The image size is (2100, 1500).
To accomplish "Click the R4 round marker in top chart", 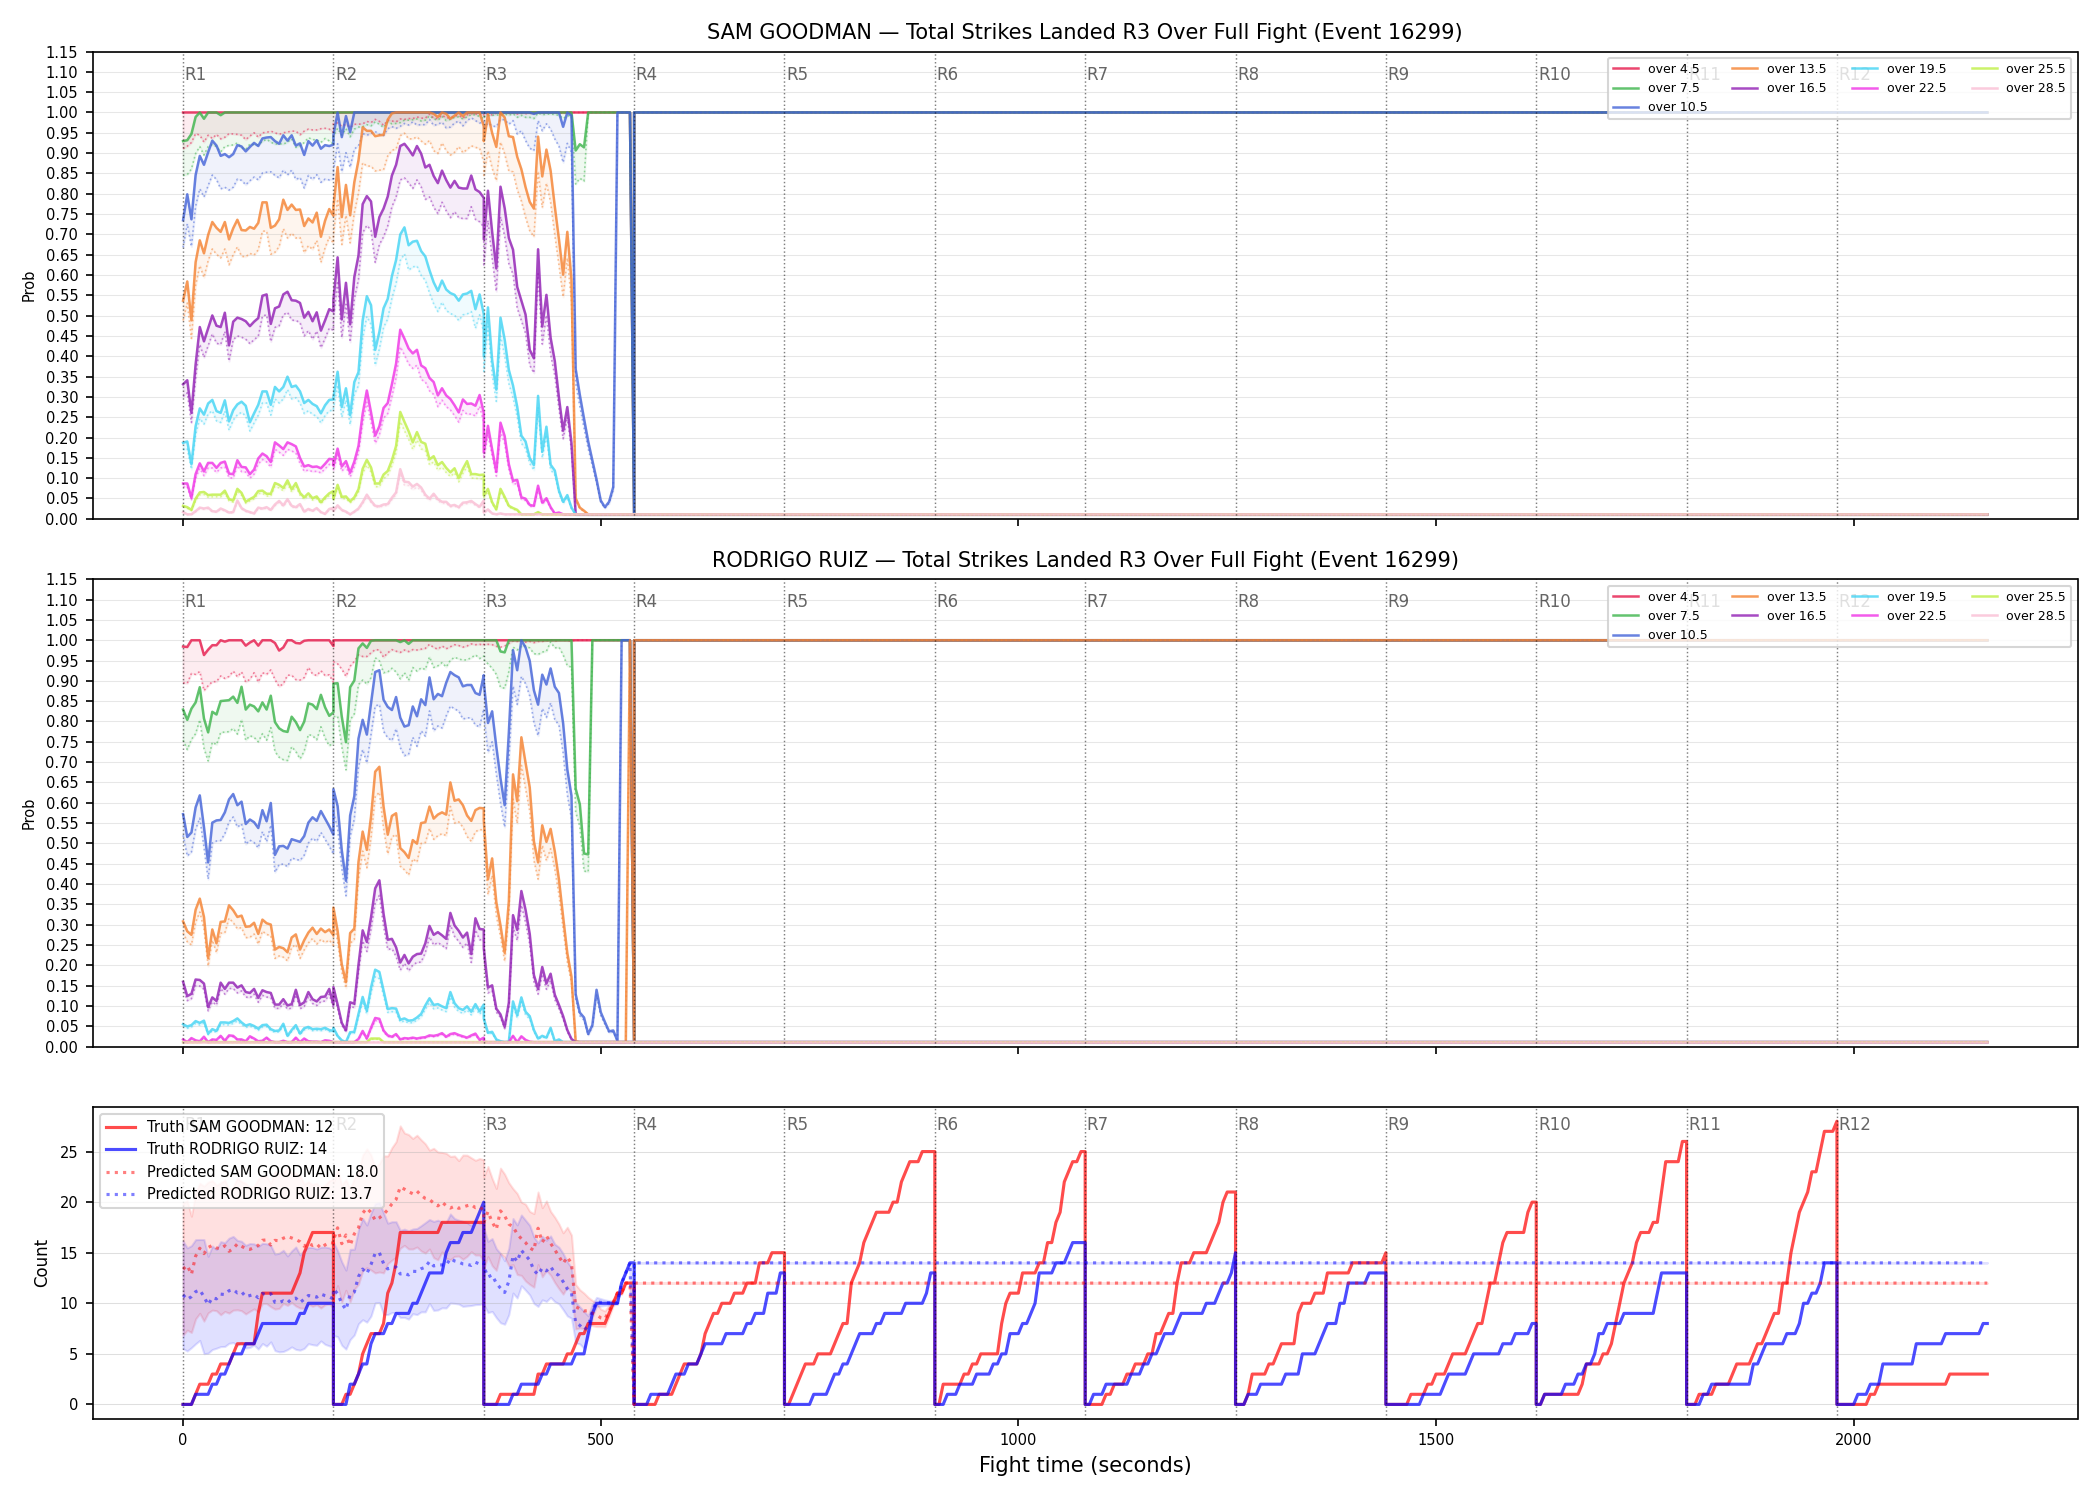I will click(x=646, y=74).
